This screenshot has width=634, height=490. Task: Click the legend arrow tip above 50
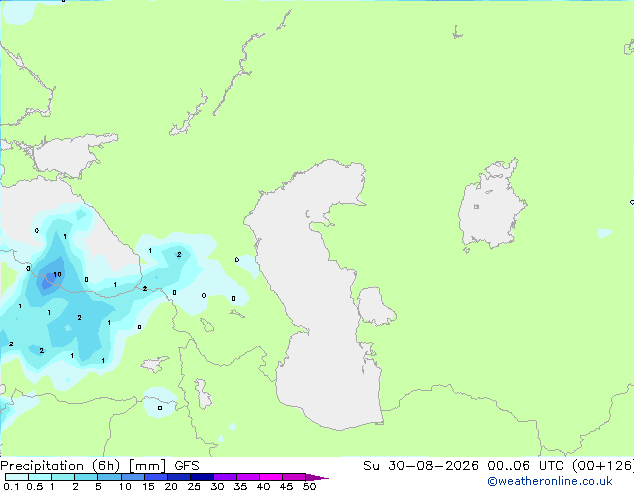pos(317,477)
